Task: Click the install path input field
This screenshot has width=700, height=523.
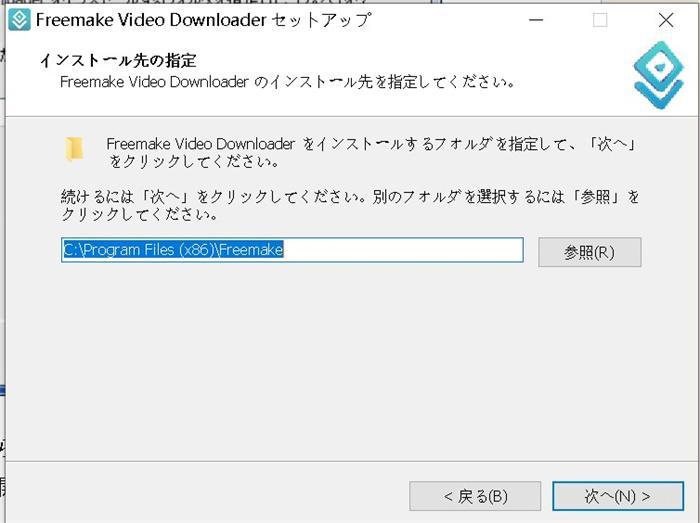Action: (x=292, y=250)
